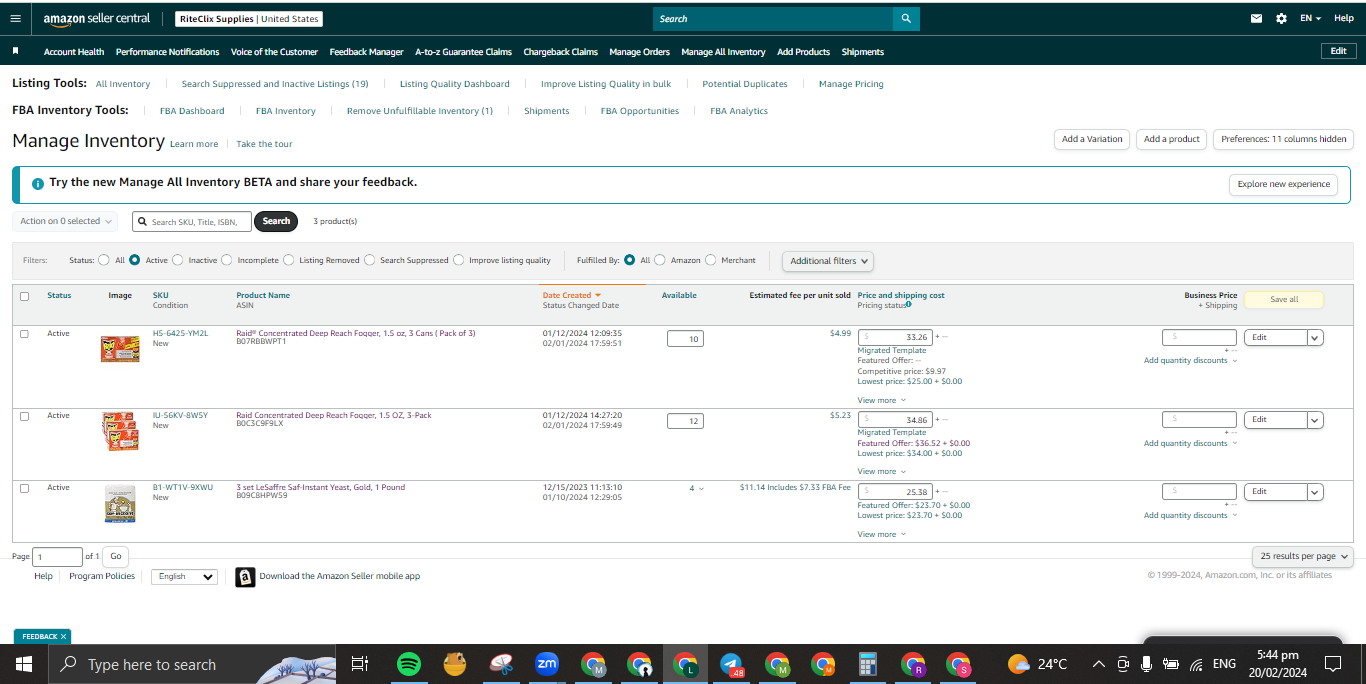
Task: Show hidden system tray icons
Action: coord(1098,664)
